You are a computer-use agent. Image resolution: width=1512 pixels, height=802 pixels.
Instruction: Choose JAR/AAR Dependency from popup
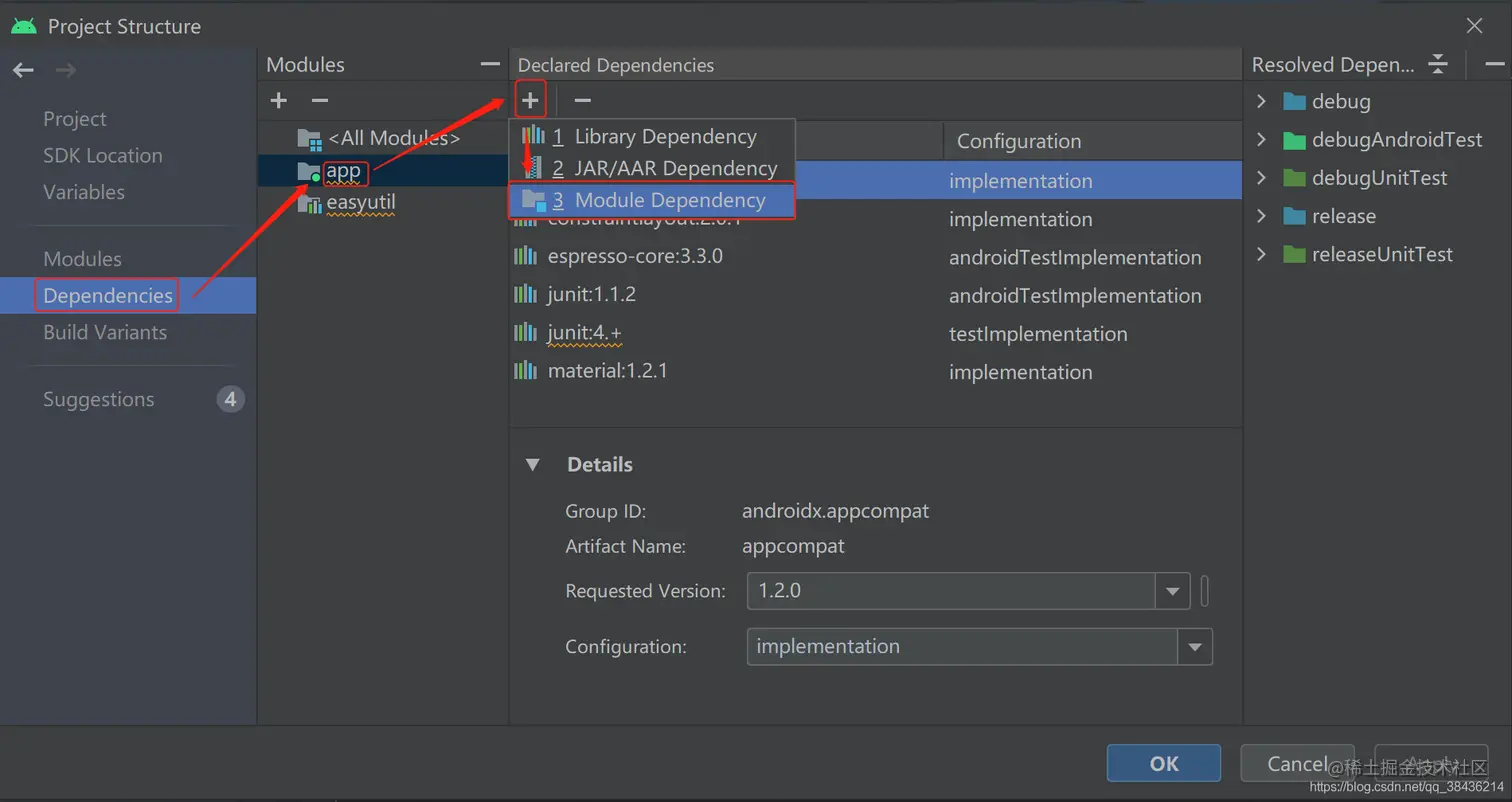pos(652,168)
